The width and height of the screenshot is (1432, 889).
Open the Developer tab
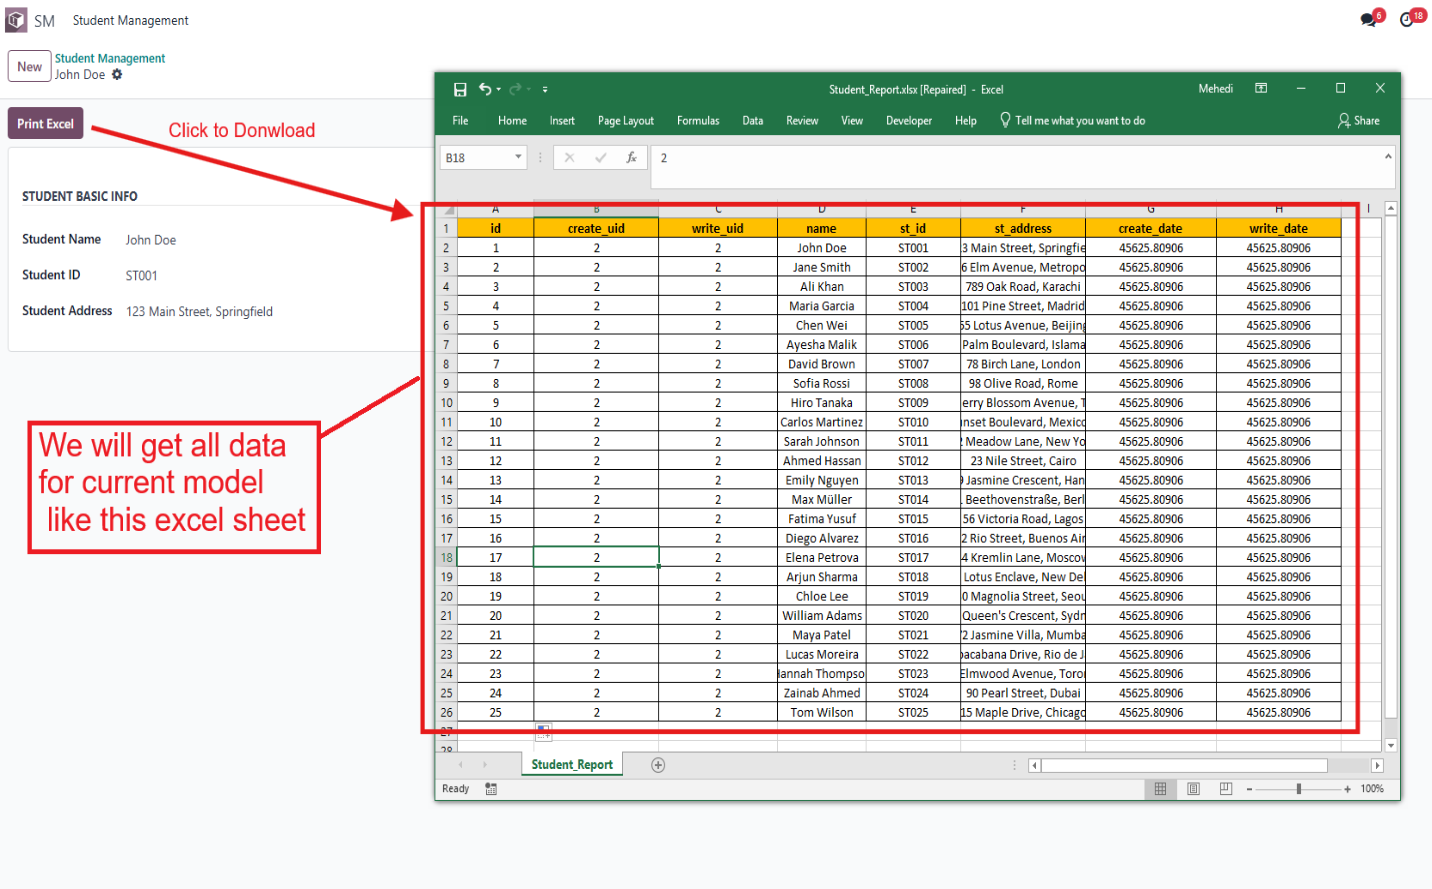[x=909, y=120]
